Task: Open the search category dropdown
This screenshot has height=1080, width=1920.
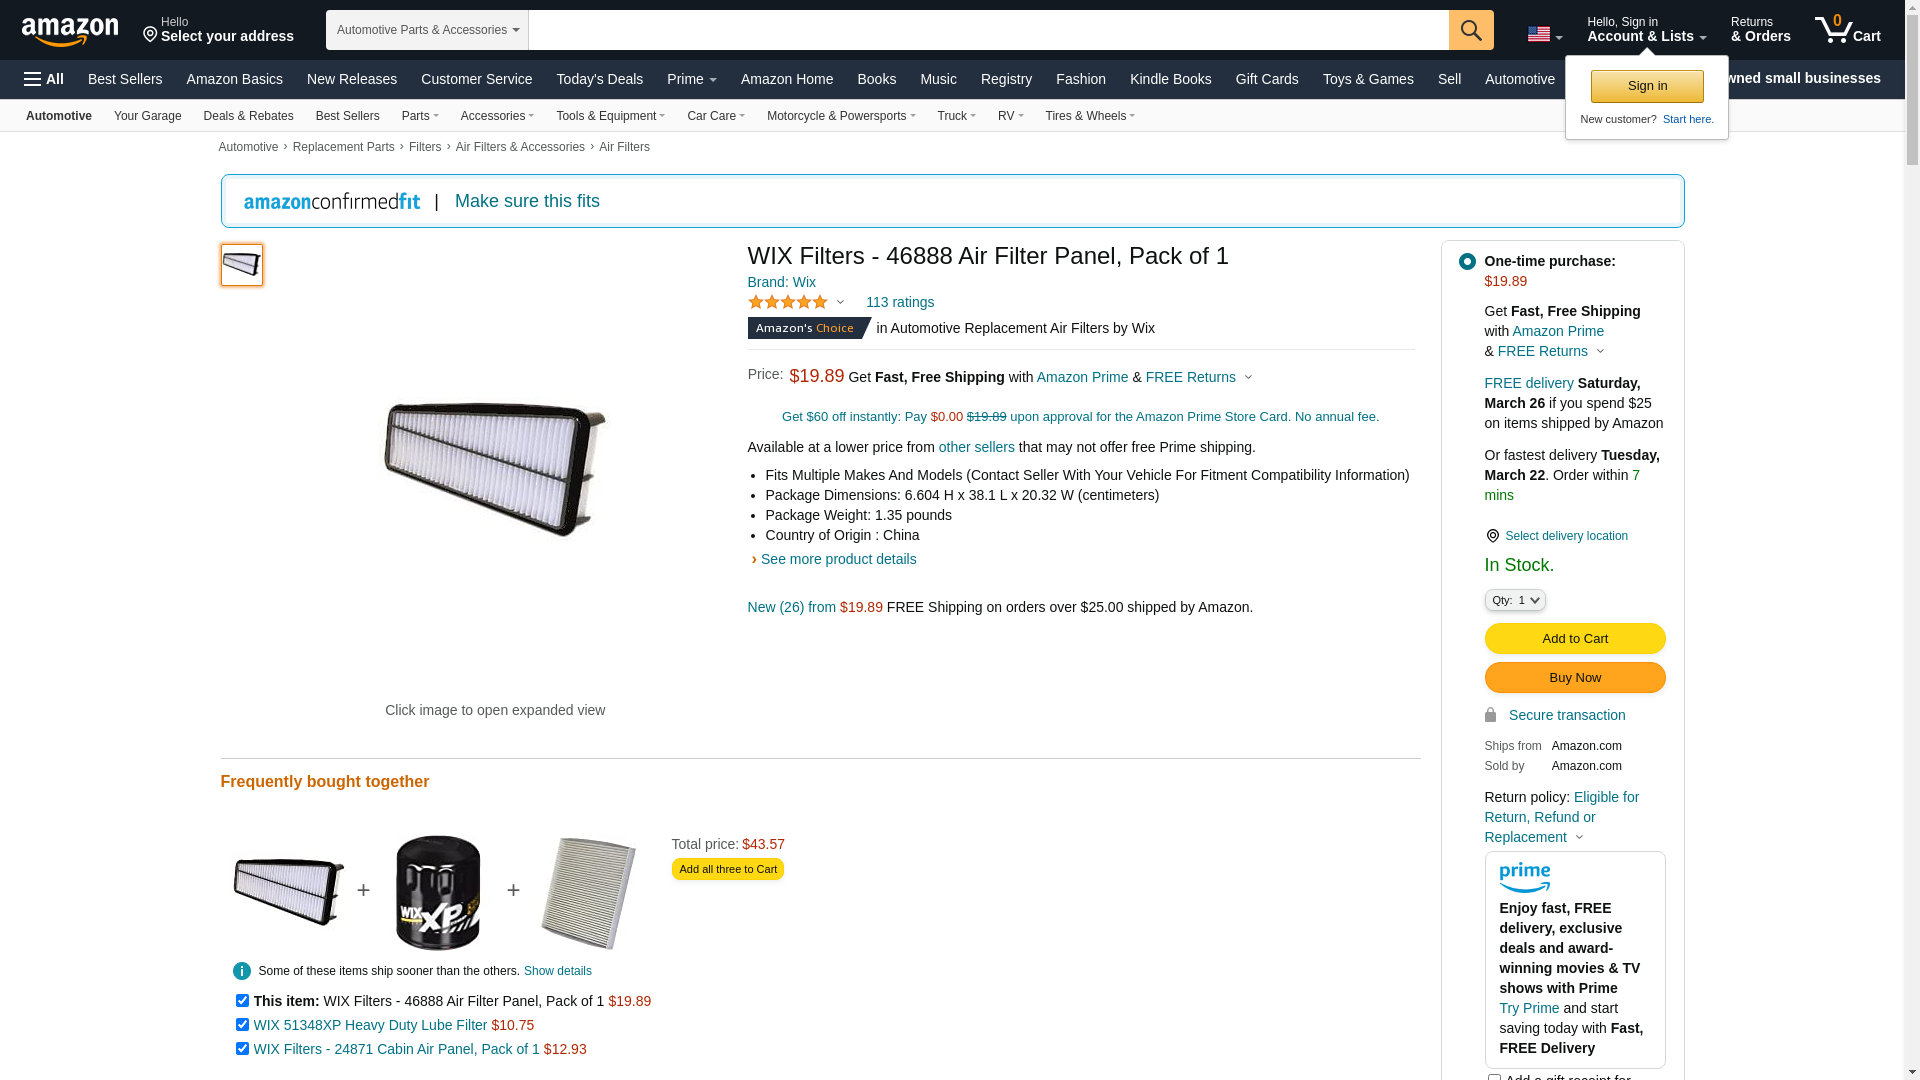Action: (x=427, y=30)
